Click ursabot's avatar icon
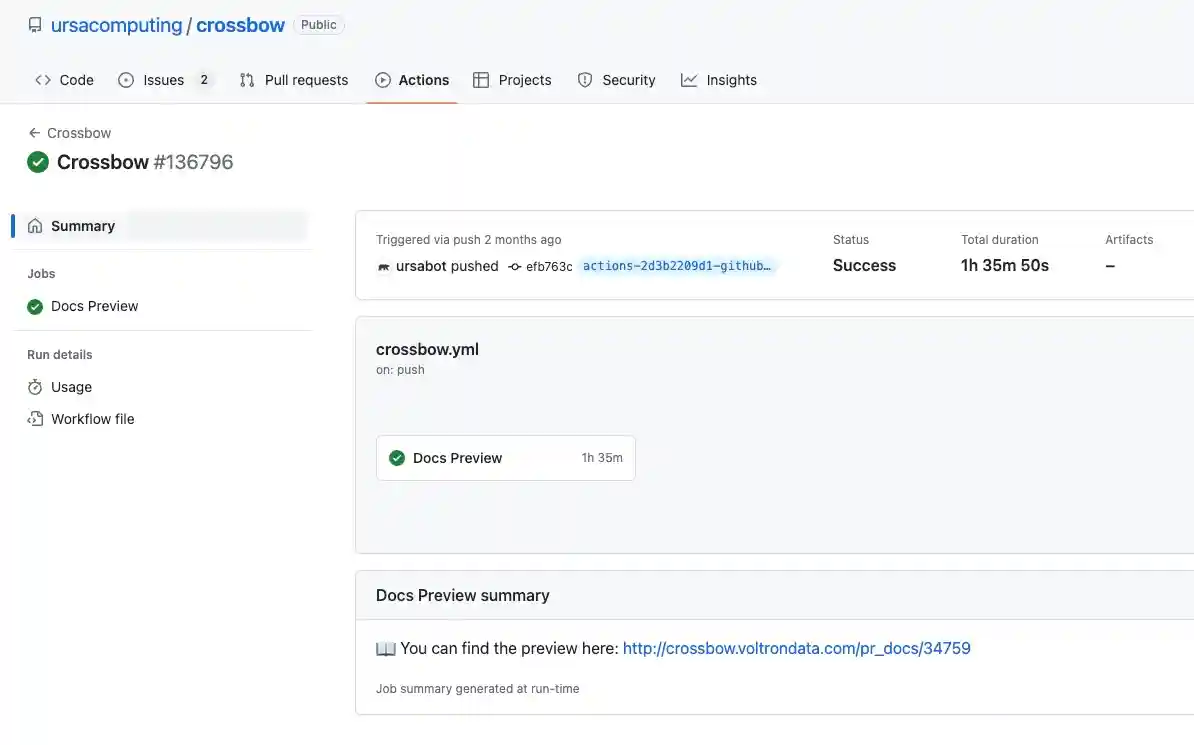The width and height of the screenshot is (1194, 745). [x=385, y=266]
